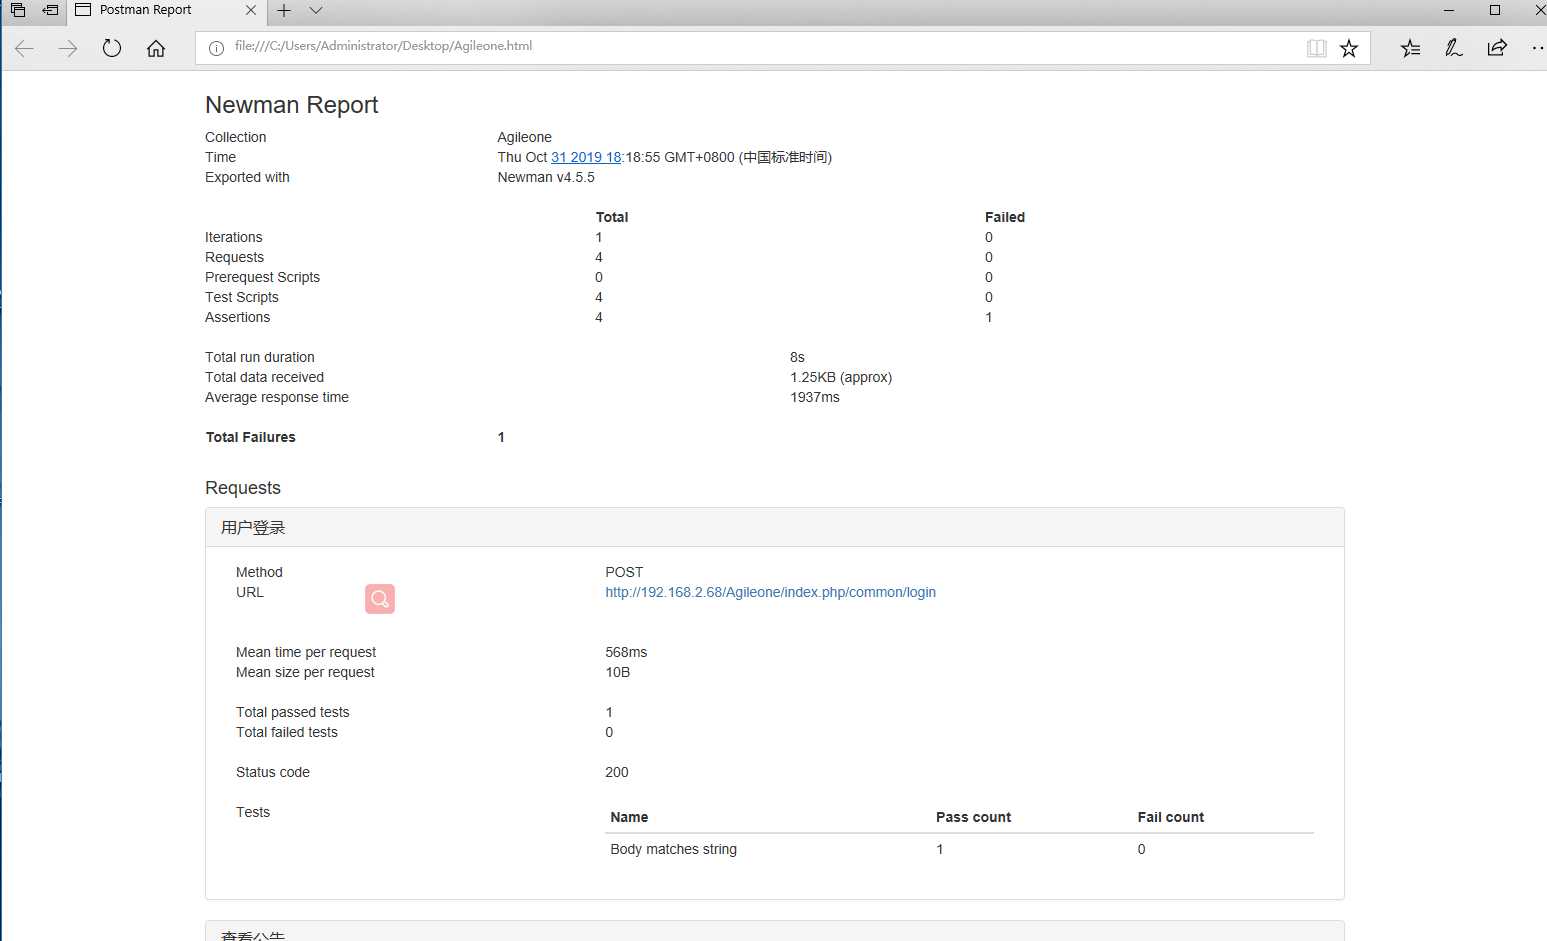
Task: Click the '1.25KB (approx)' data value
Action: [841, 377]
